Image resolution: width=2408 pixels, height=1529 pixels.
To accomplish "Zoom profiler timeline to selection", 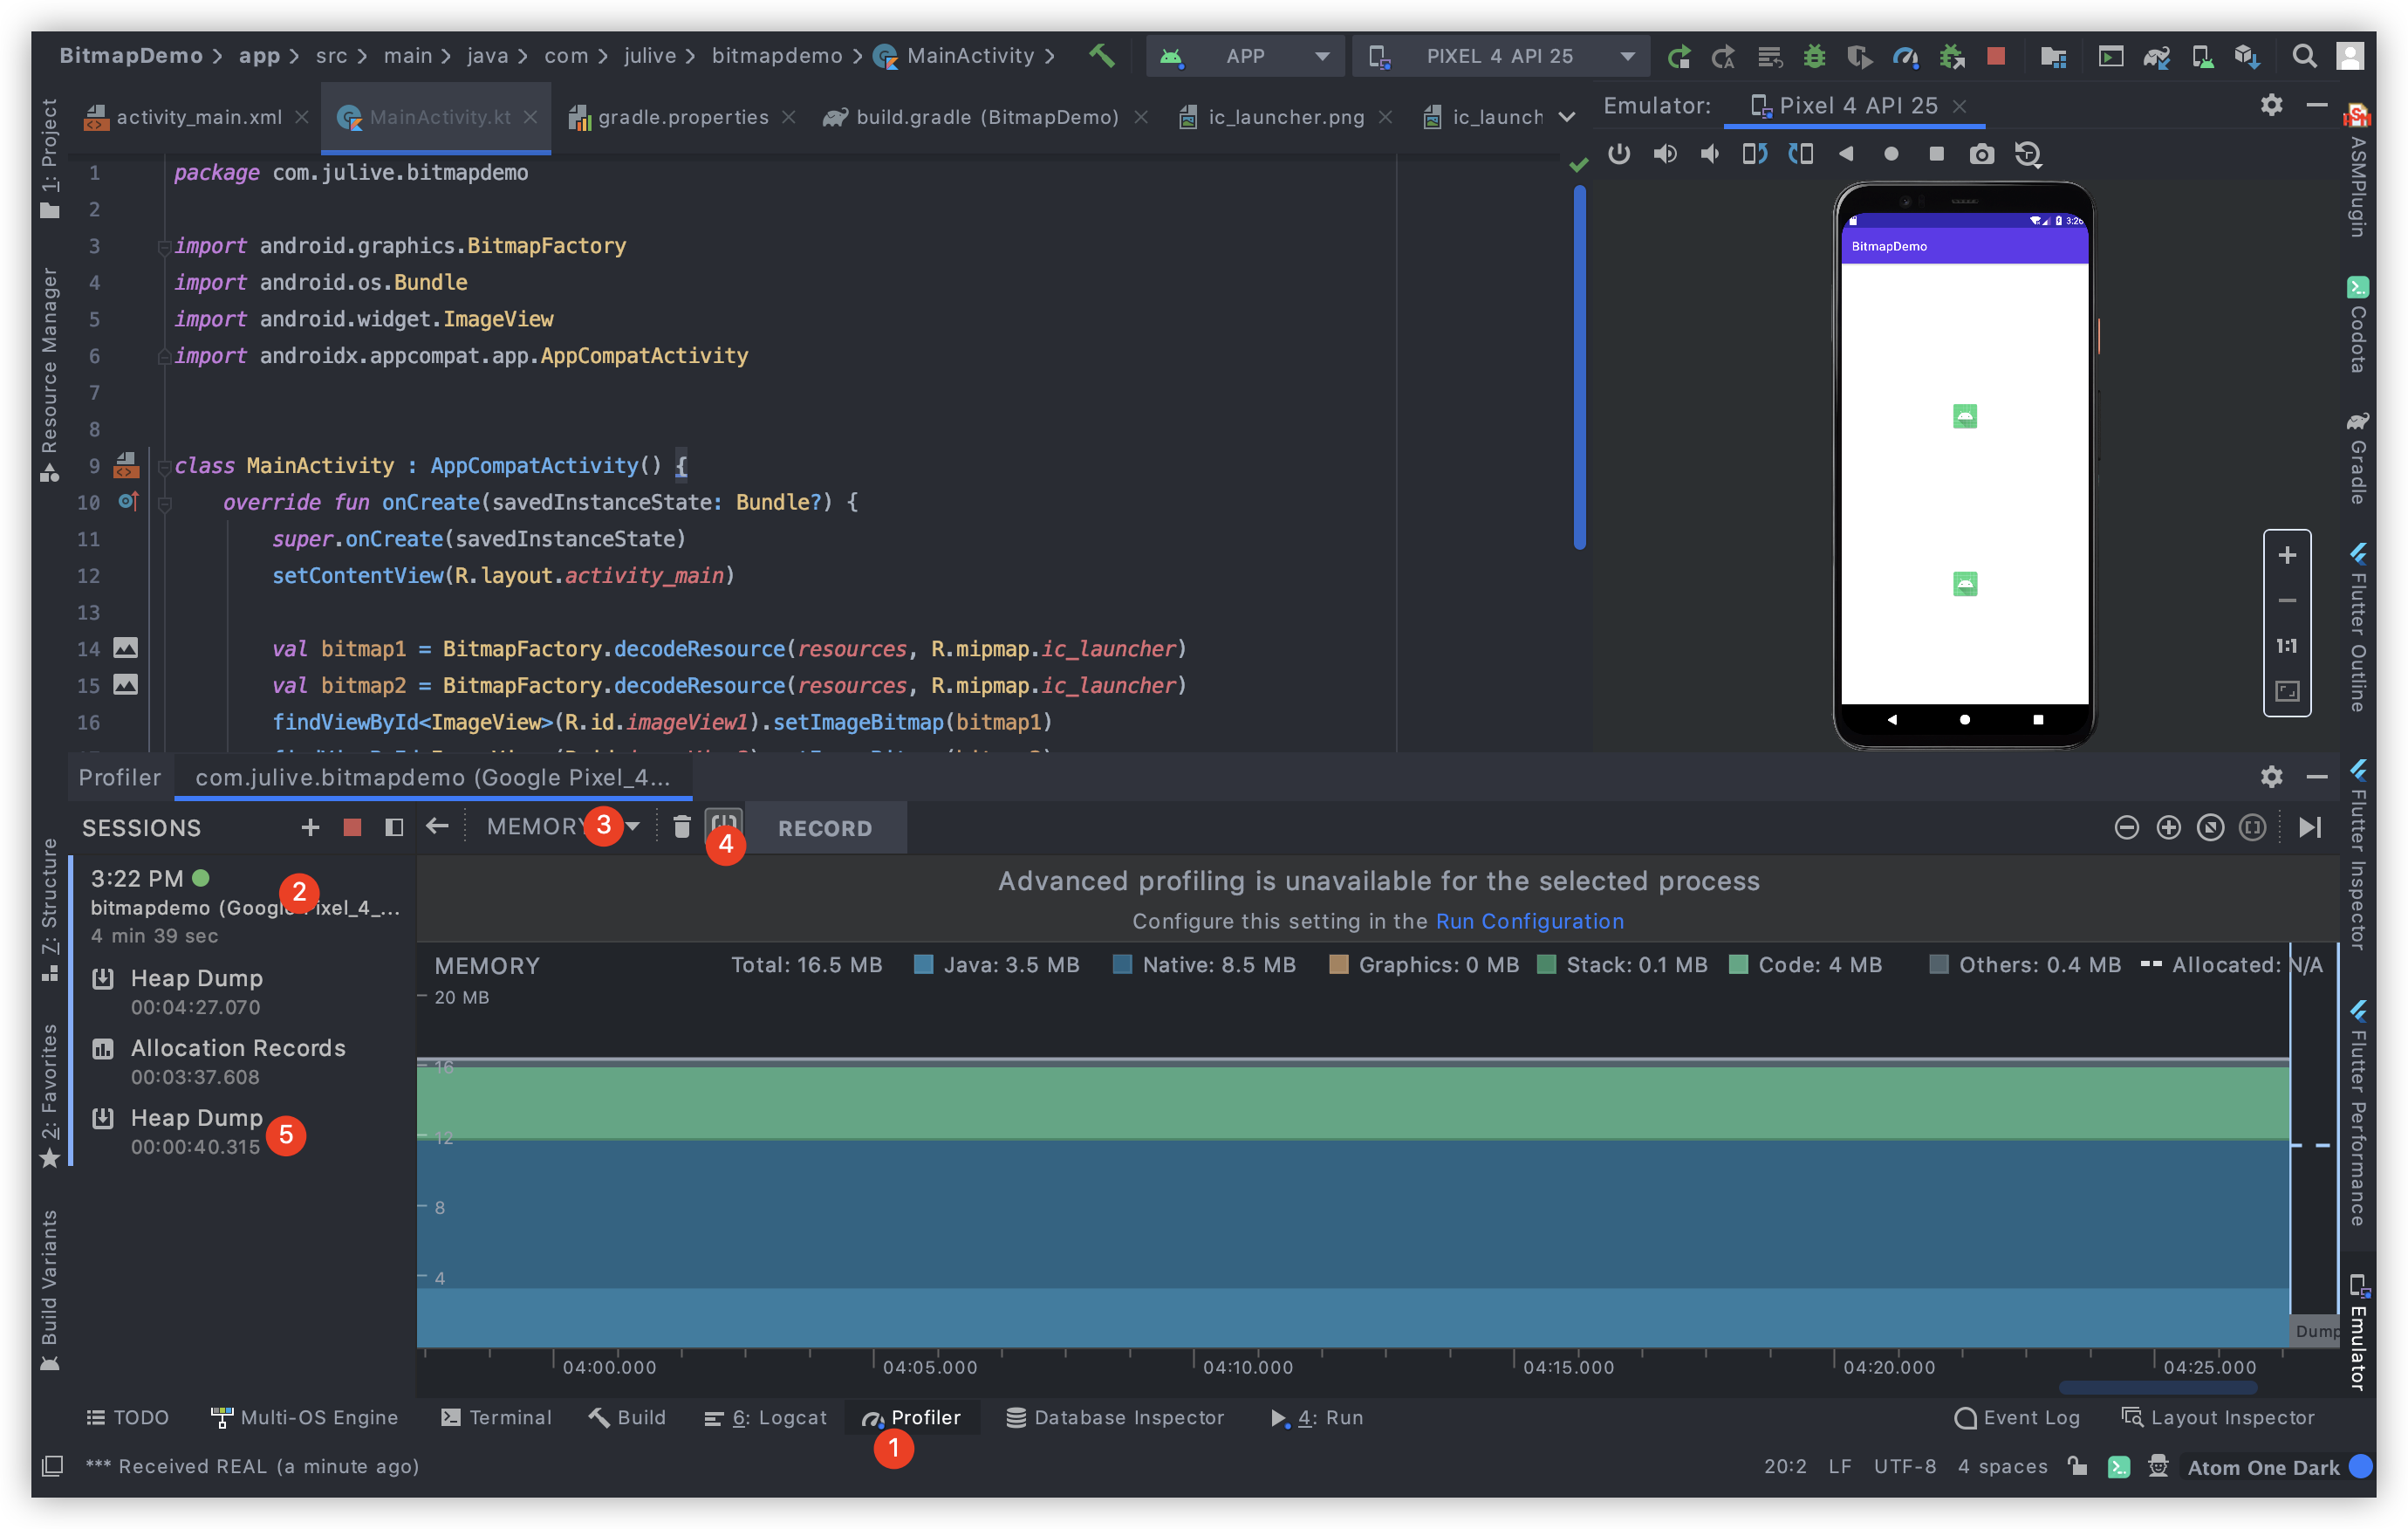I will [2252, 827].
